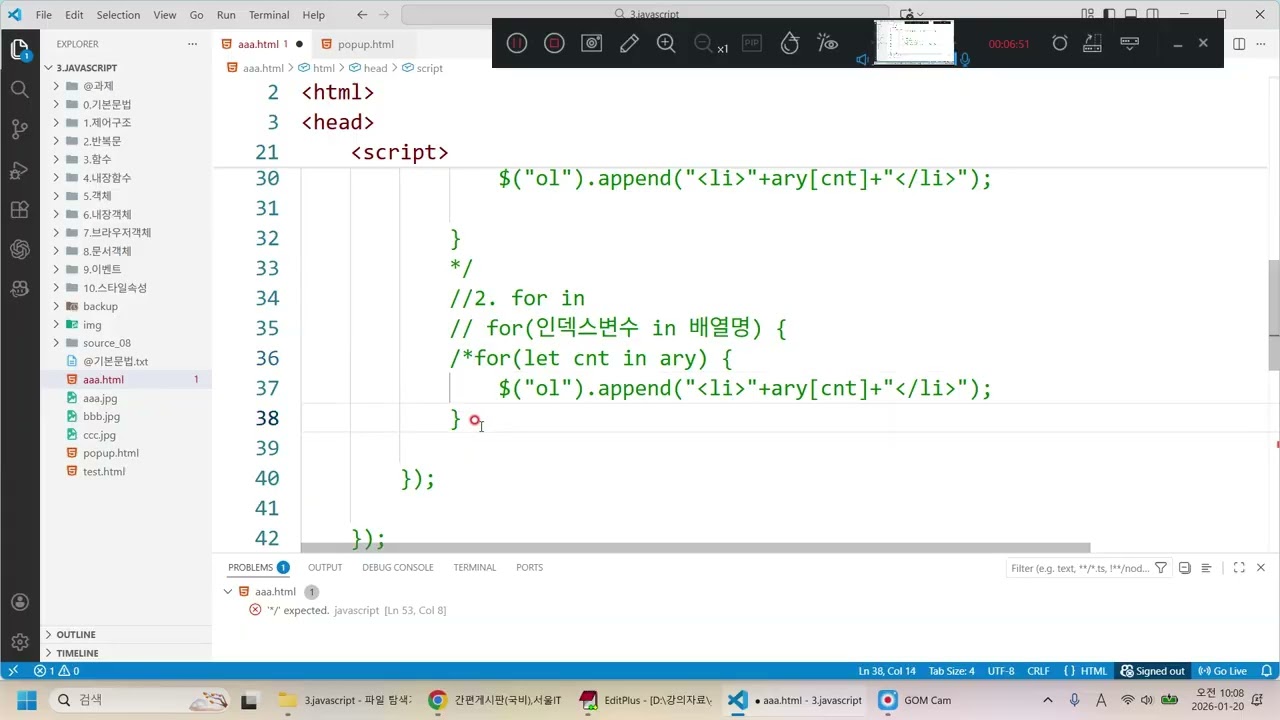
Task: Pause recording in GOM Cam toolbar
Action: pos(516,43)
